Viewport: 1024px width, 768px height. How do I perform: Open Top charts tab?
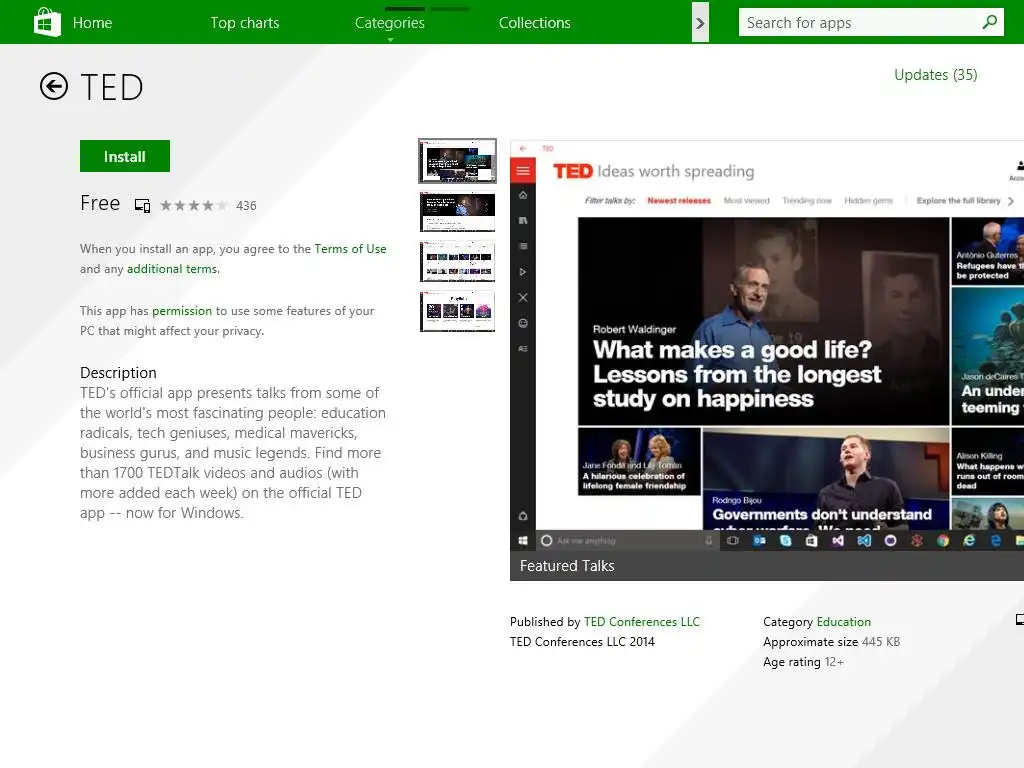(245, 23)
